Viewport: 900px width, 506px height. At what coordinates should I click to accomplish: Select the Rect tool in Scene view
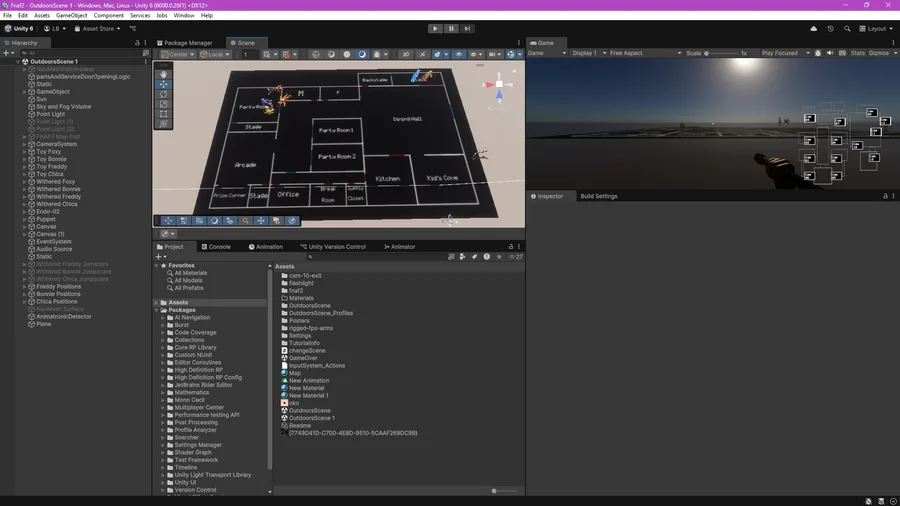[164, 114]
